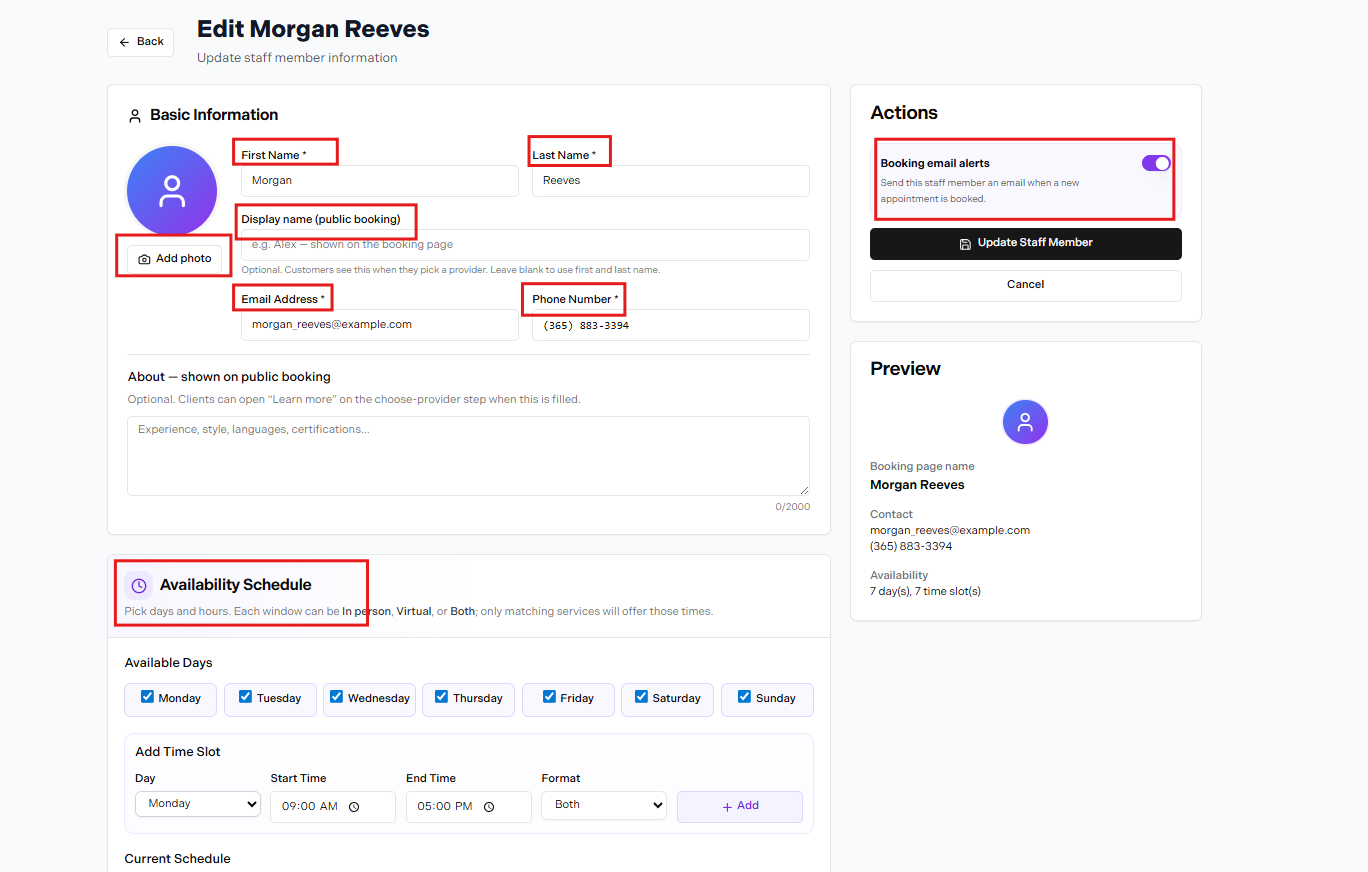
Task: Click the Available Days label
Action: [169, 663]
